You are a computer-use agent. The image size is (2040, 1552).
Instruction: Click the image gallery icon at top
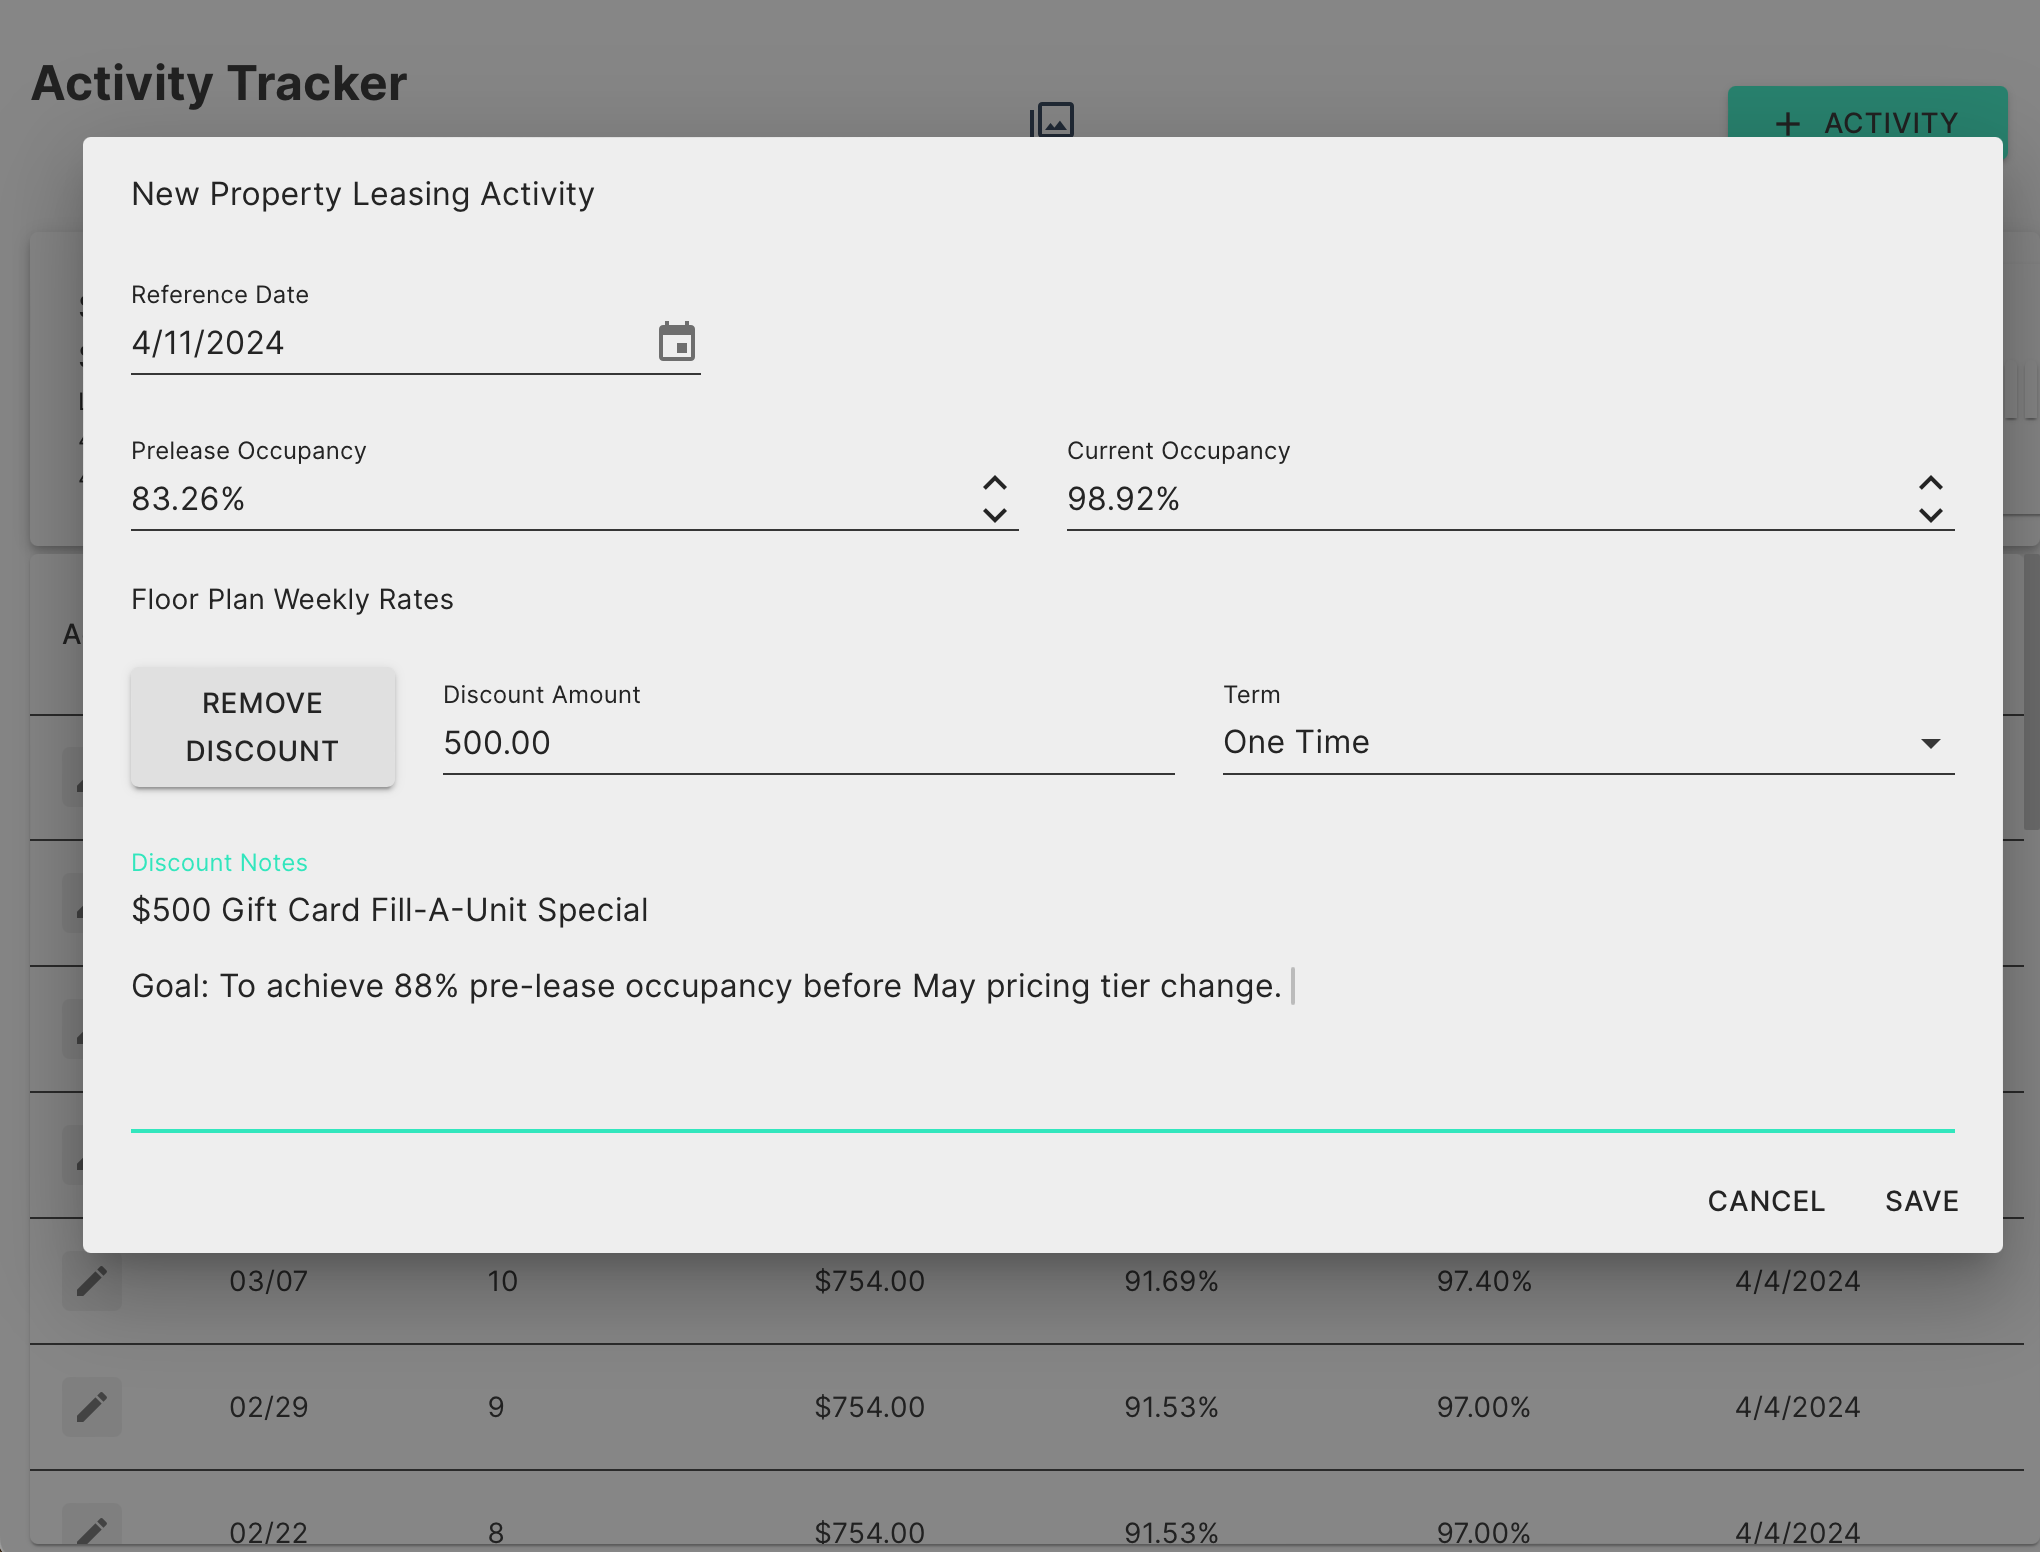click(x=1052, y=120)
